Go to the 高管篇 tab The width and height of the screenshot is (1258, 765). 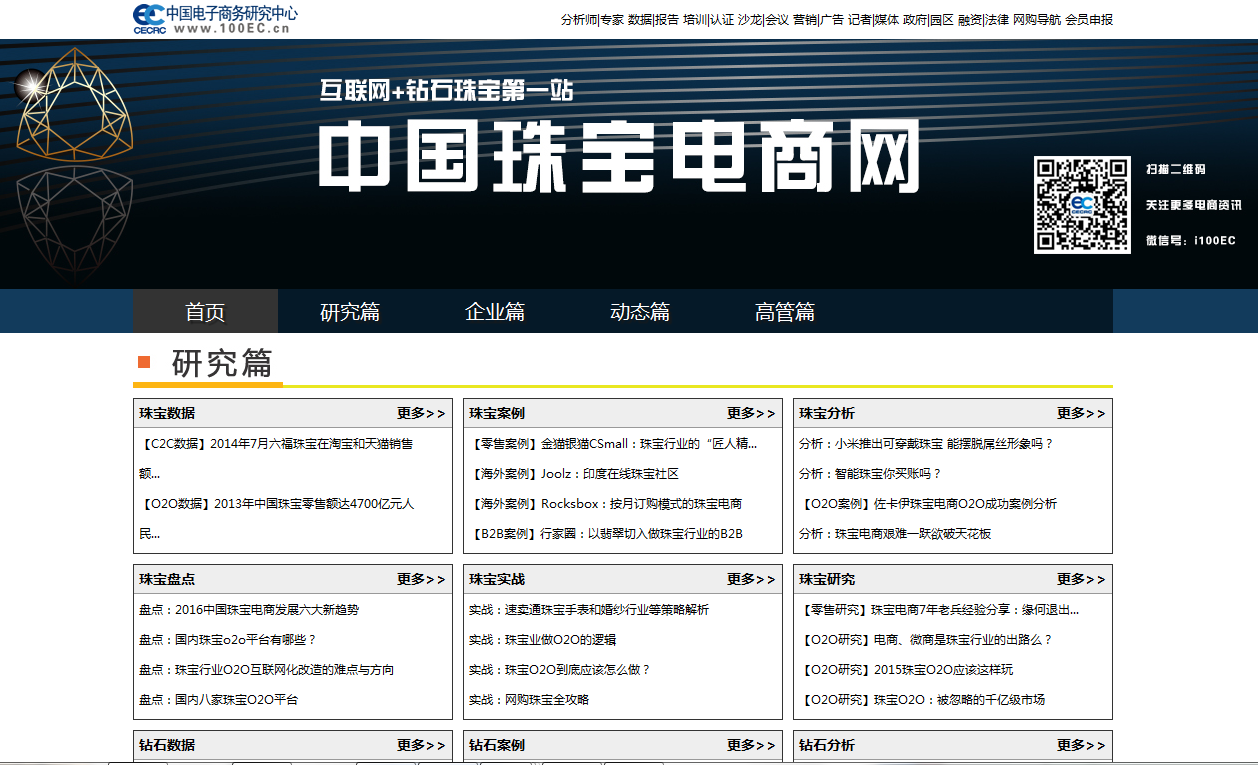[x=785, y=311]
